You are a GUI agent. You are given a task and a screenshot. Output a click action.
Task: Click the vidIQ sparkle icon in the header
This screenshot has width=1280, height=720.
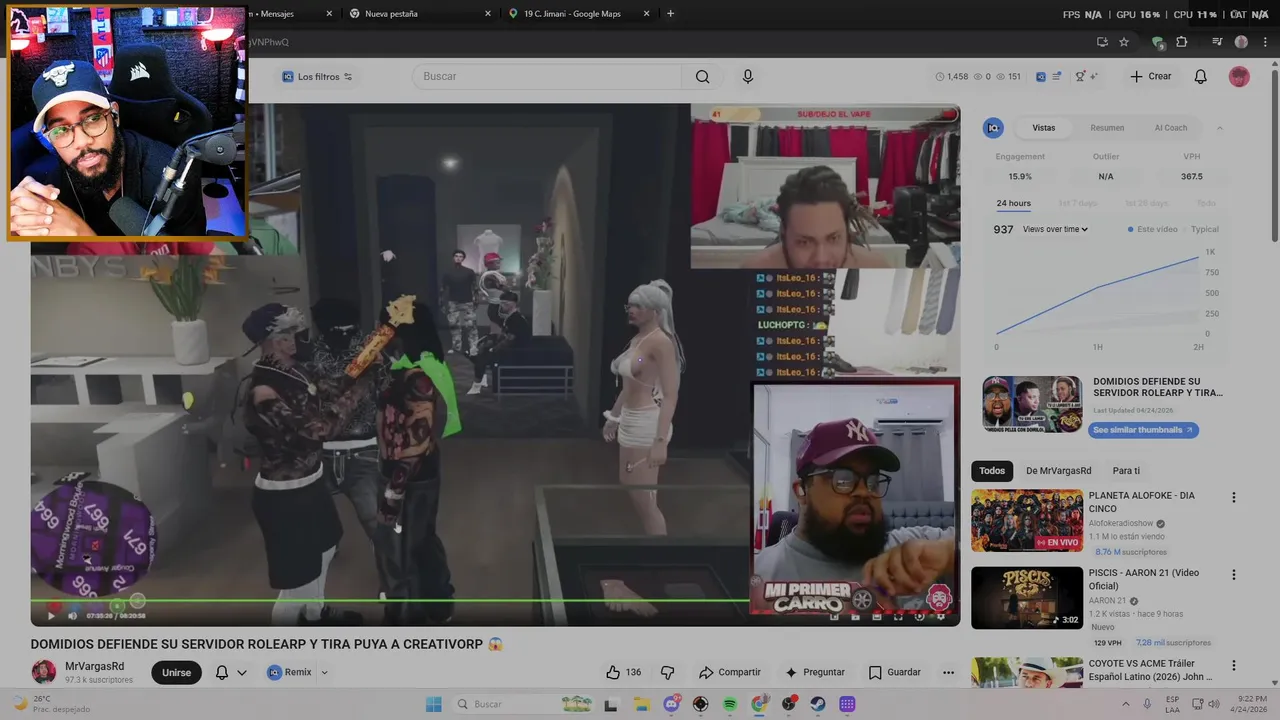(x=1093, y=76)
